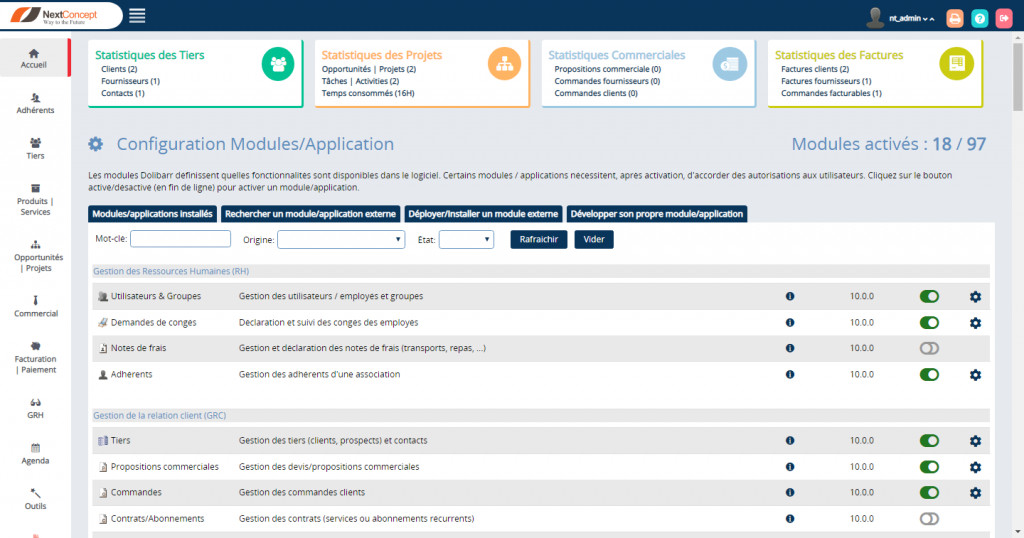
Task: Switch to Rechercher un module/application externe tab
Action: (311, 214)
